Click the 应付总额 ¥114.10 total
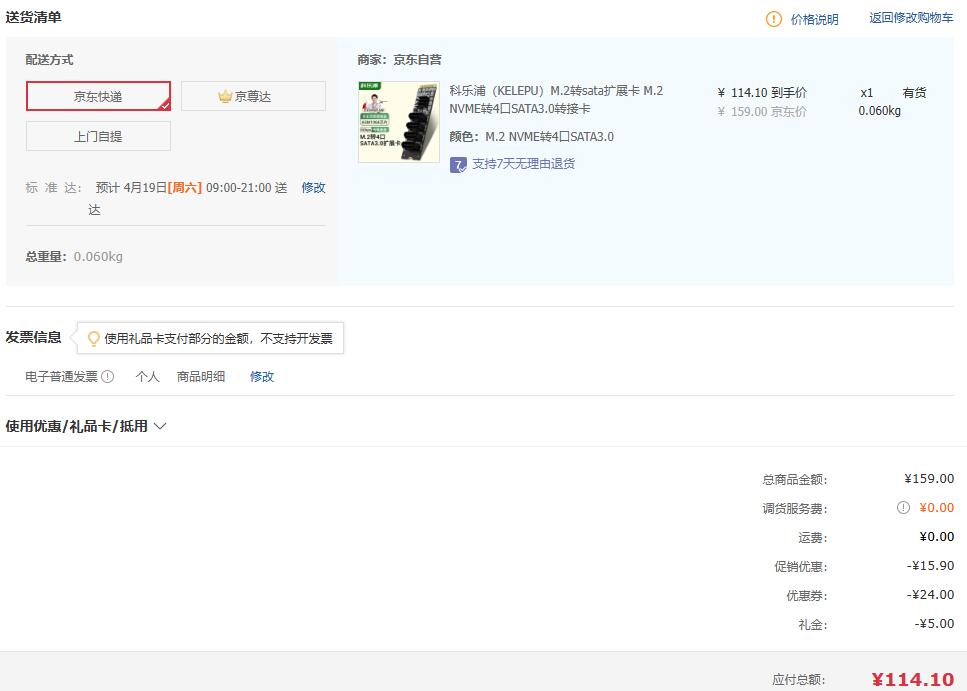The width and height of the screenshot is (967, 691). point(913,680)
